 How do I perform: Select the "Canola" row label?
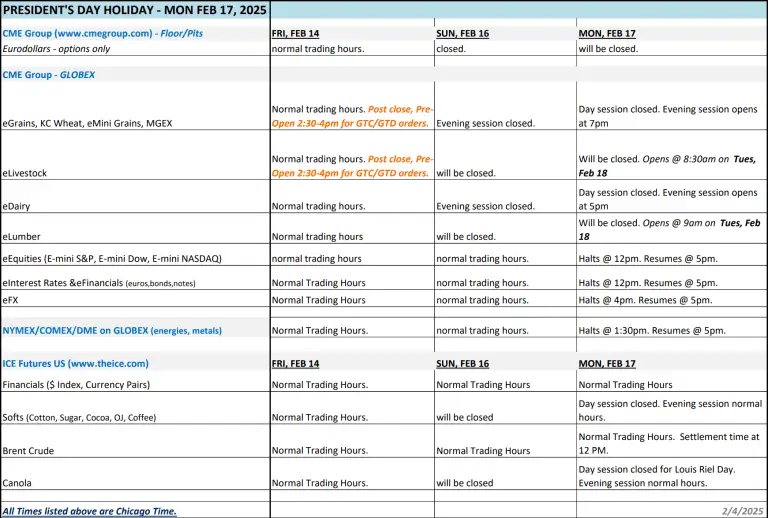coord(17,483)
